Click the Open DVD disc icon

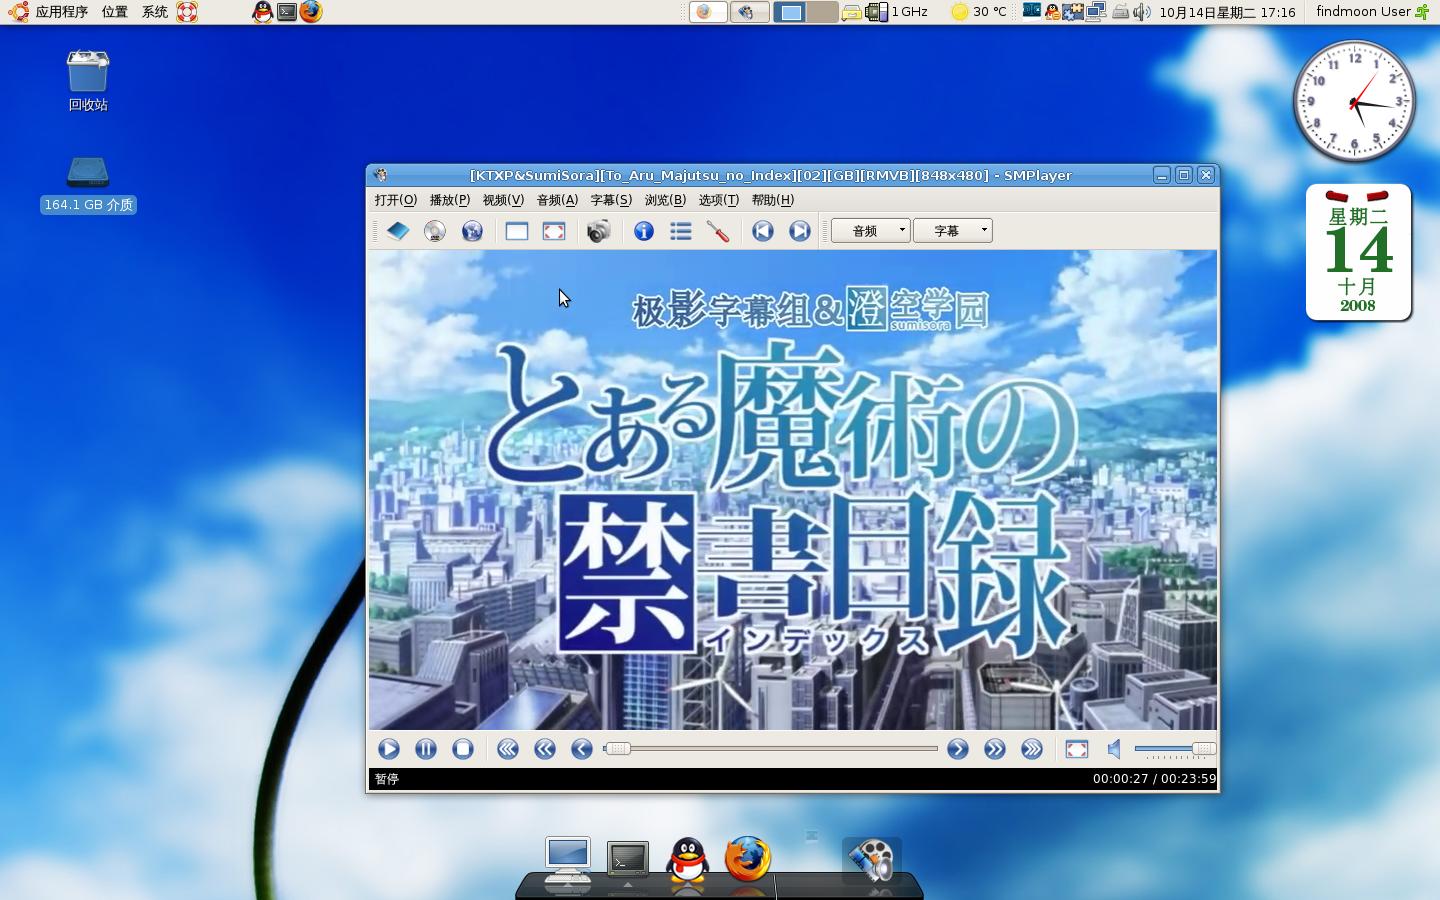435,231
